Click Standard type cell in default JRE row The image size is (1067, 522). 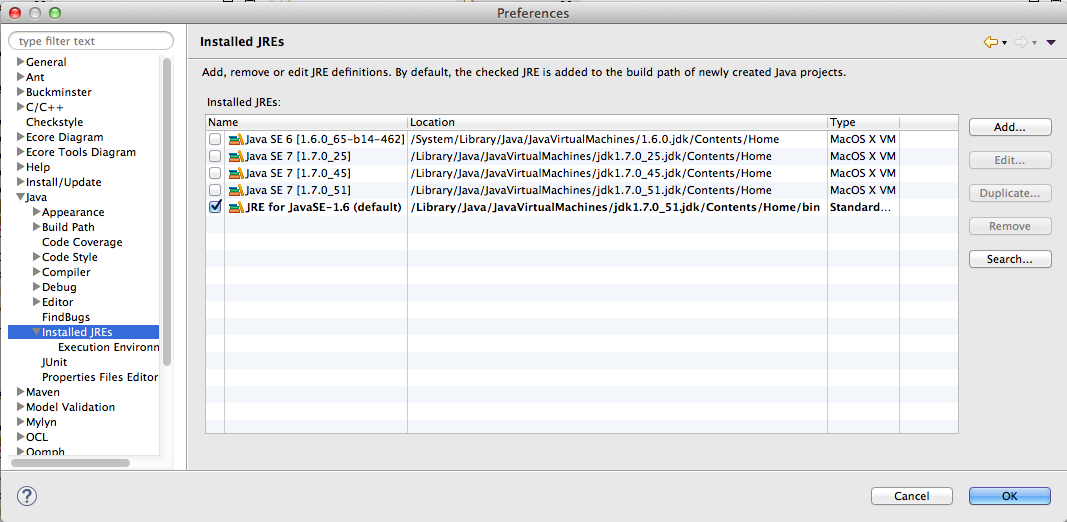860,207
